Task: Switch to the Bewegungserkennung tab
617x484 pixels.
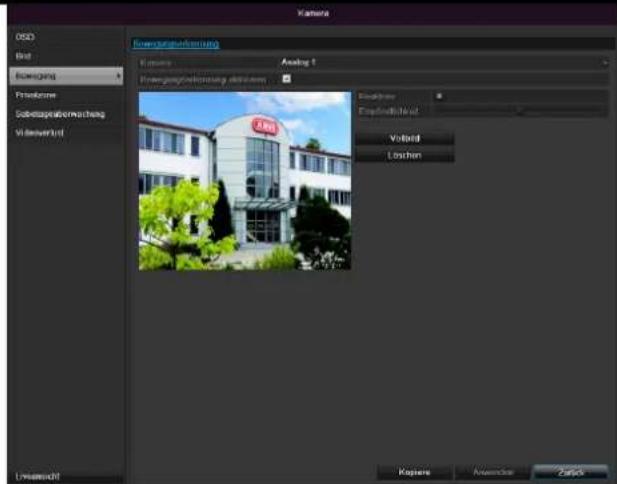Action: coord(176,44)
